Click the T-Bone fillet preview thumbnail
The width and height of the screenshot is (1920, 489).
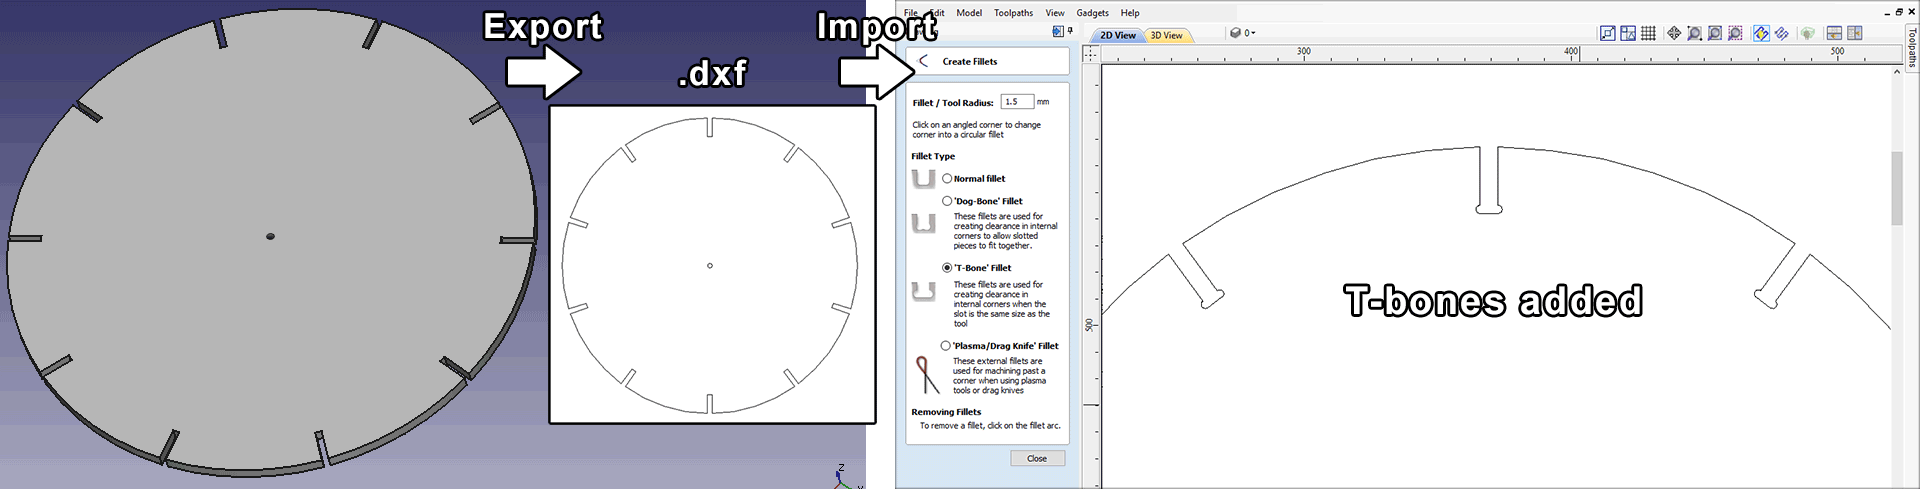coord(924,291)
